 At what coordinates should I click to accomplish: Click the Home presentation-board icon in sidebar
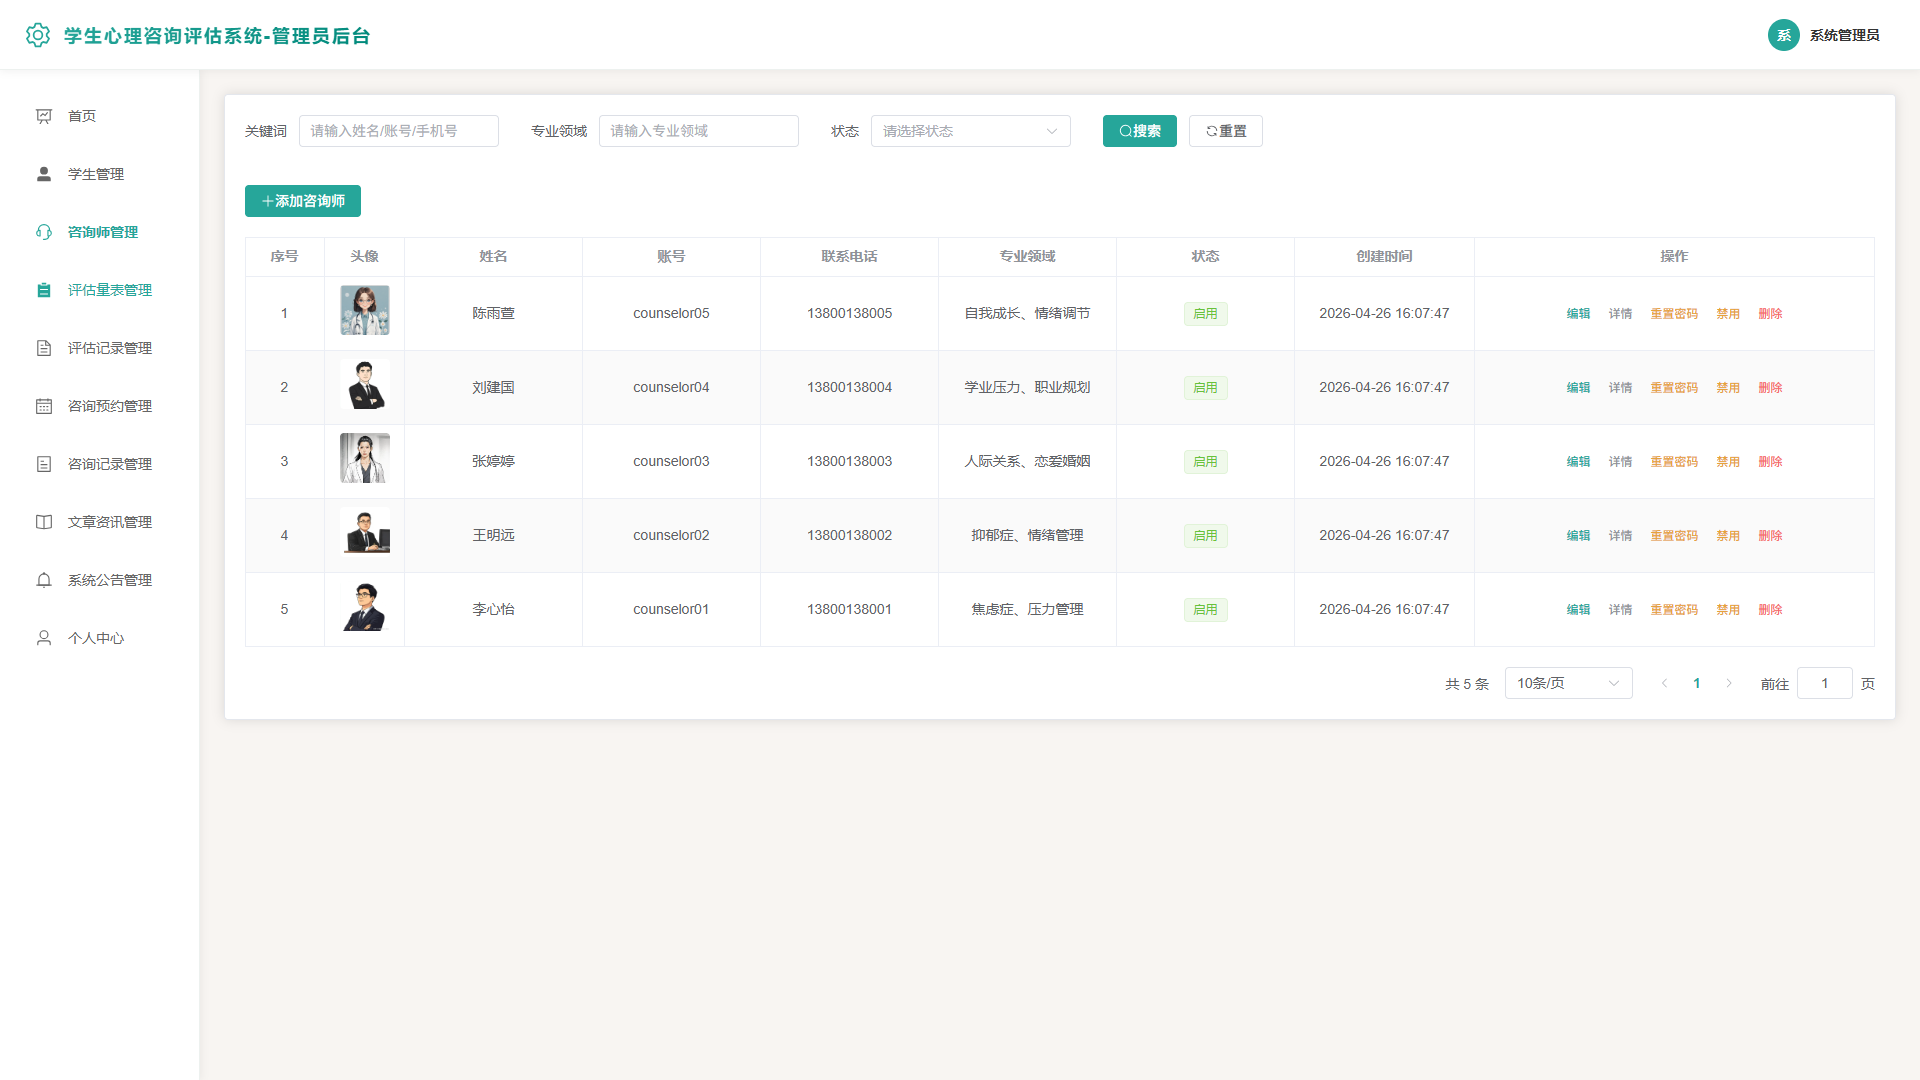pos(44,116)
